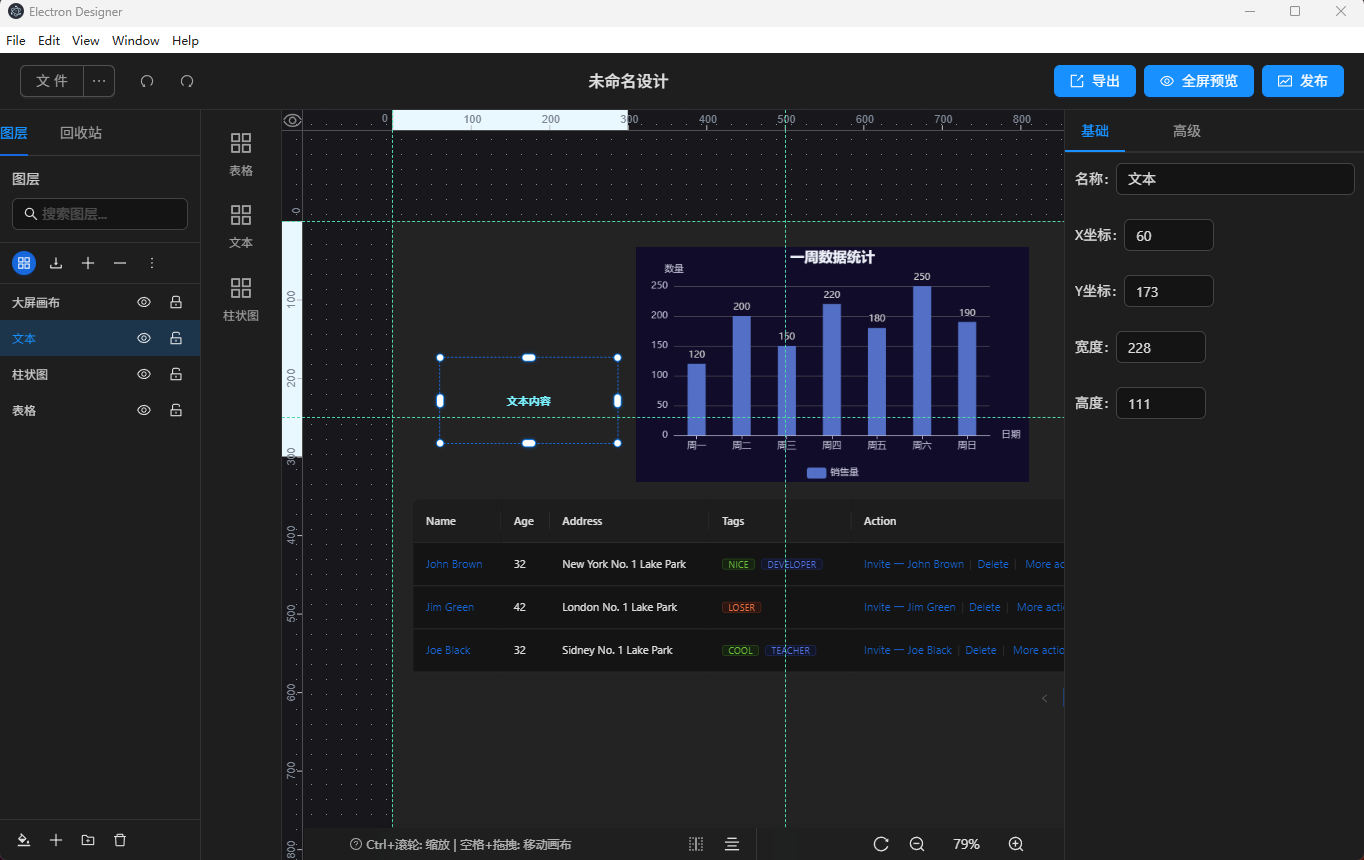Click the Y坐标 input showing 173

[x=1169, y=291]
